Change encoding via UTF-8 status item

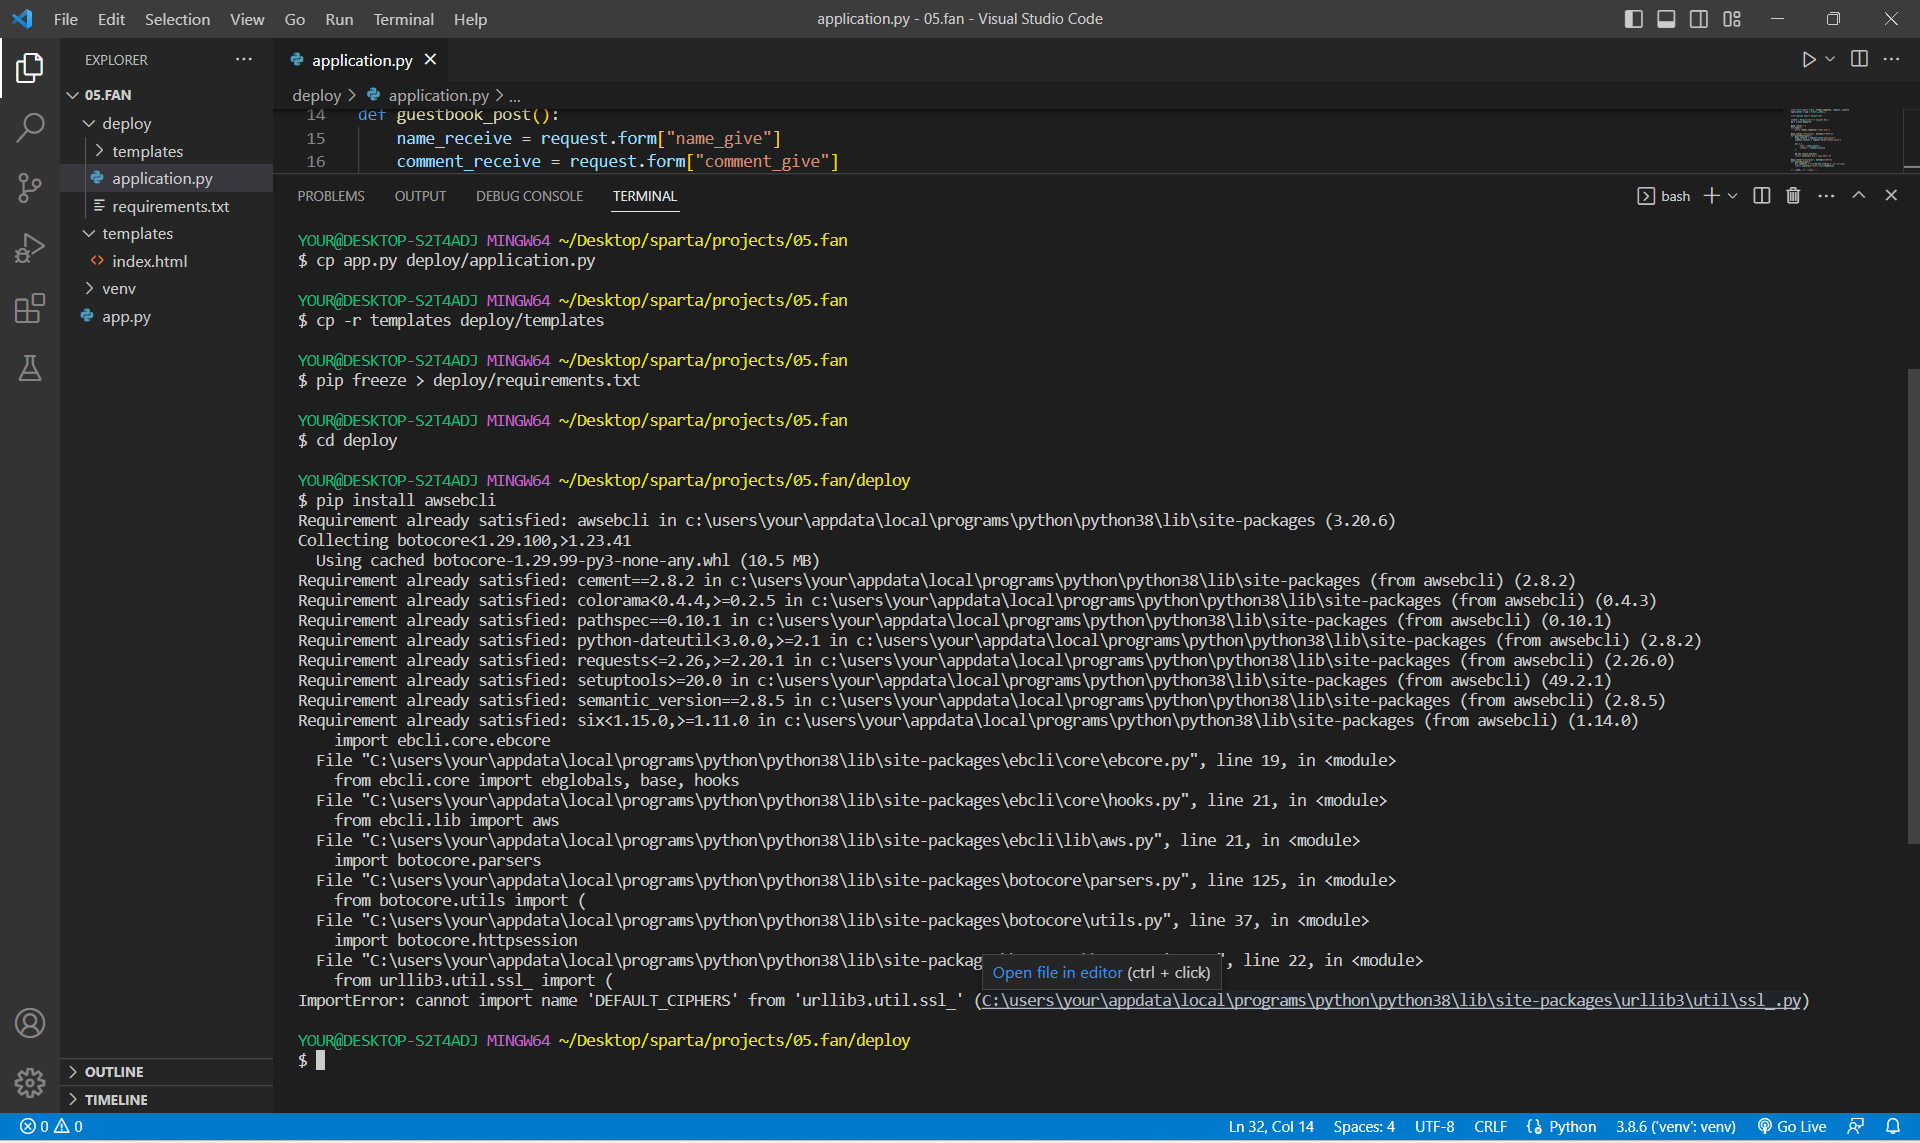[1434, 1127]
